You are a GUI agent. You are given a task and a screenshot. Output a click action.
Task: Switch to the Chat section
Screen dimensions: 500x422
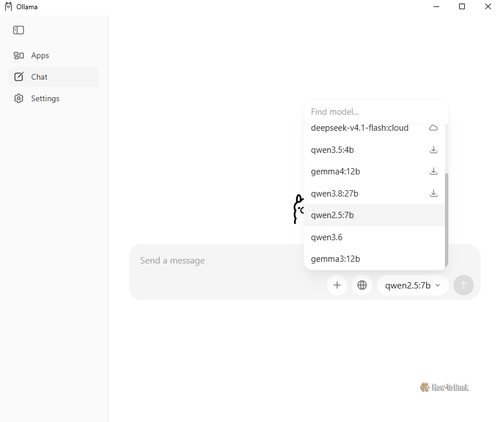pos(53,77)
